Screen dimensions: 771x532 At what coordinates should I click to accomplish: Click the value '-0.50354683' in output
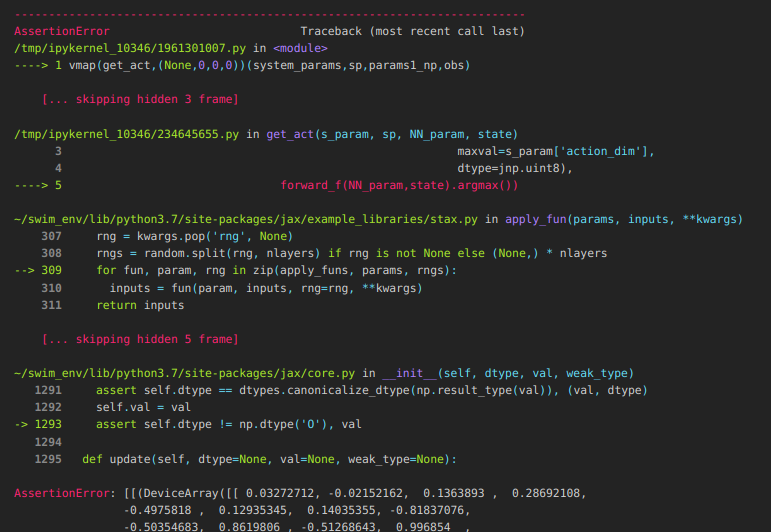pos(161,527)
